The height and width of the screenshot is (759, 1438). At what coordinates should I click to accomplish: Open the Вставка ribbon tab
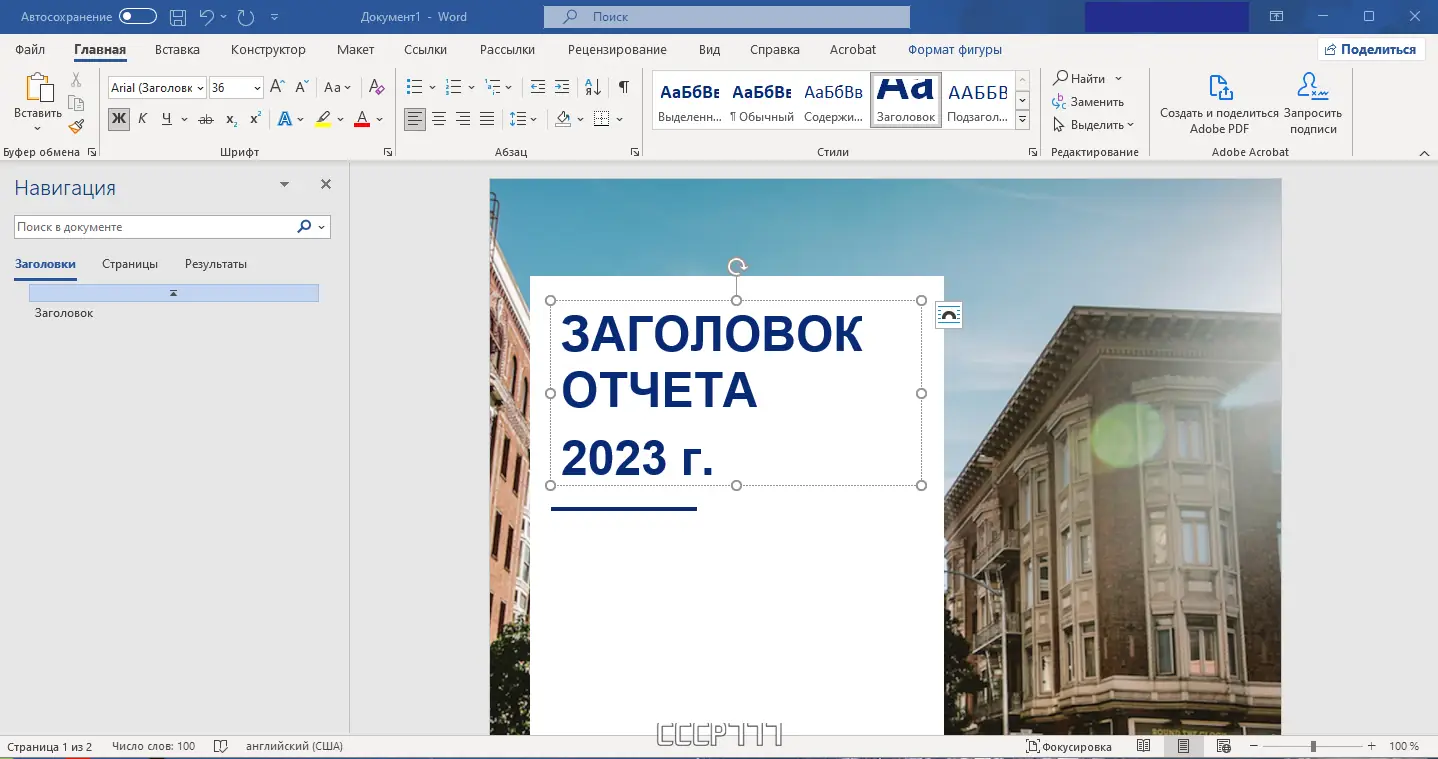[177, 49]
